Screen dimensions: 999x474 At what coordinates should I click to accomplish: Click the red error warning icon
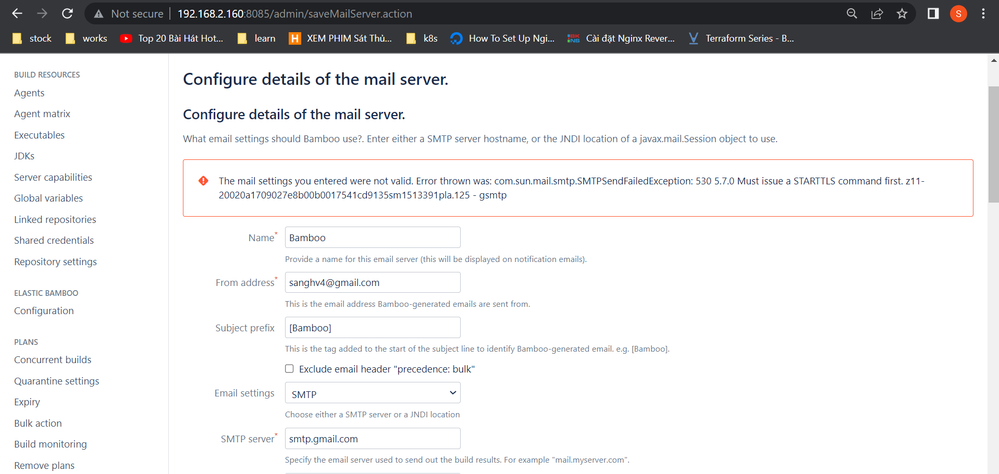click(203, 180)
